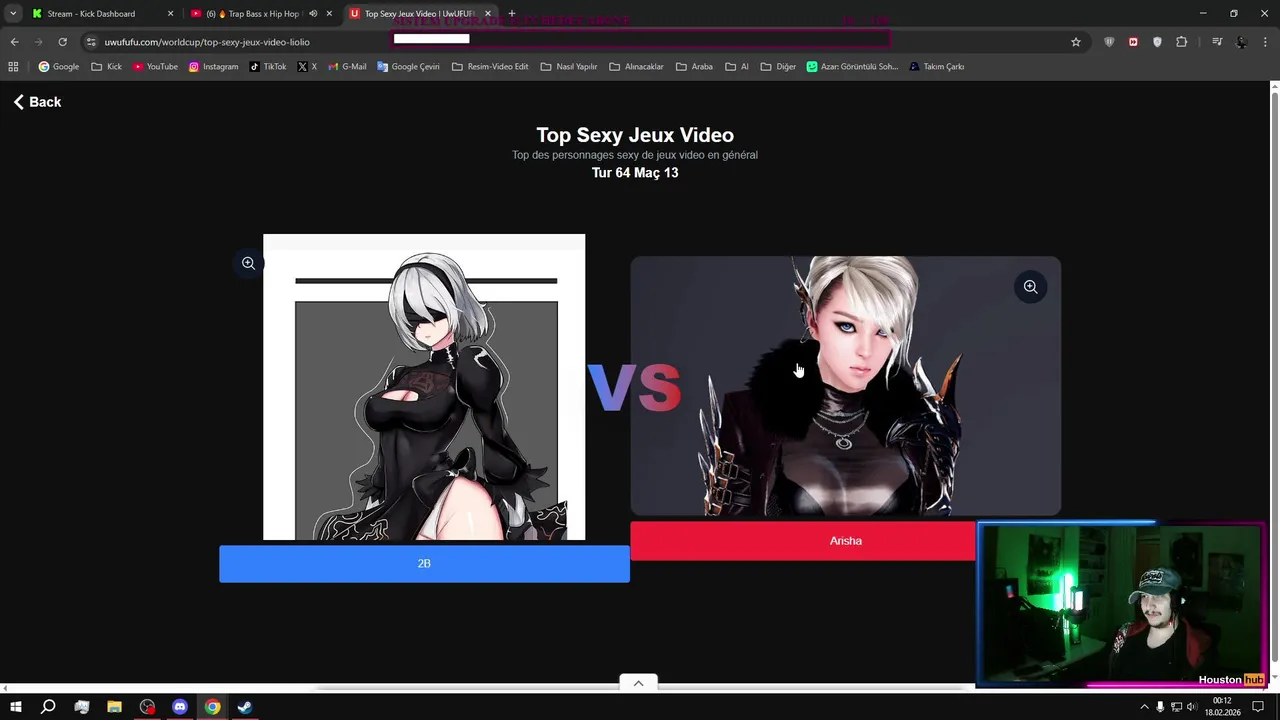Expand the Nasıl Yapılır bookmarks folder
The width and height of the screenshot is (1280, 720).
[569, 67]
